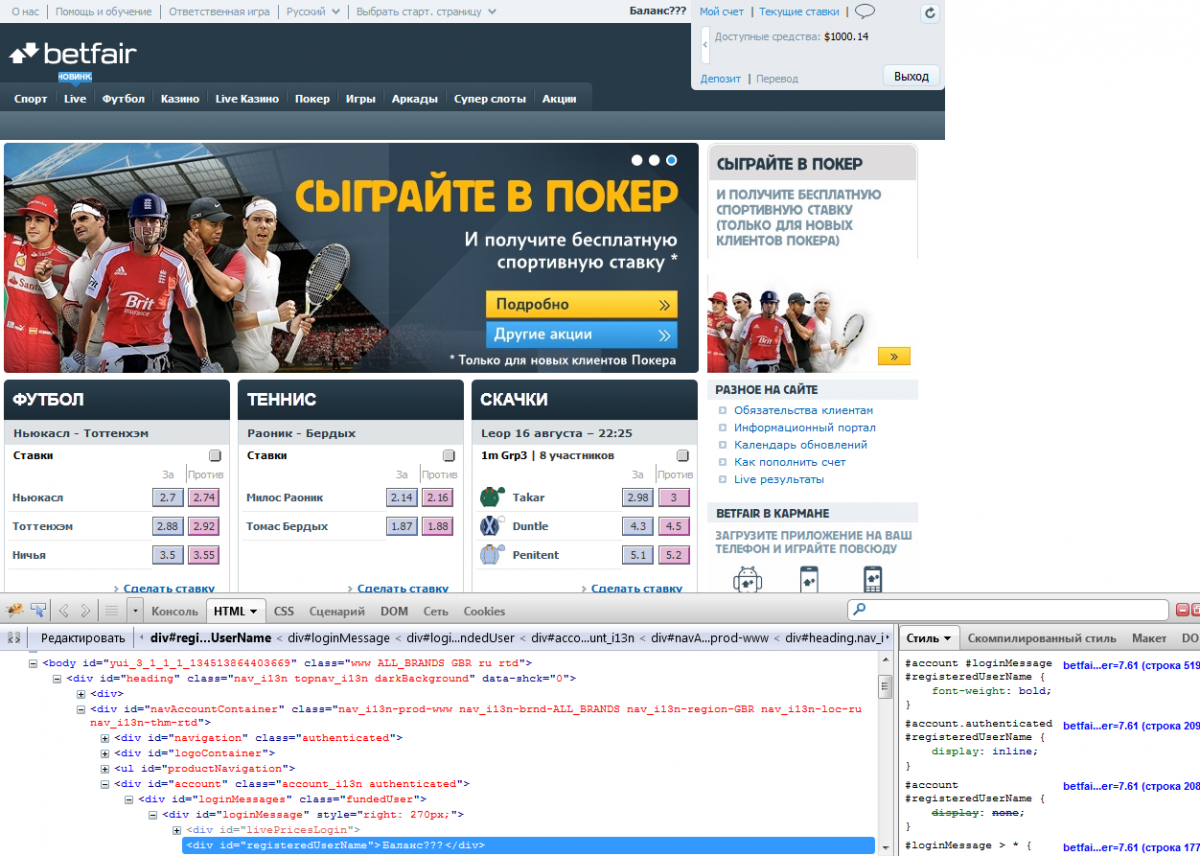The height and width of the screenshot is (856, 1200).
Task: Select the third banner carousel dot
Action: (671, 160)
